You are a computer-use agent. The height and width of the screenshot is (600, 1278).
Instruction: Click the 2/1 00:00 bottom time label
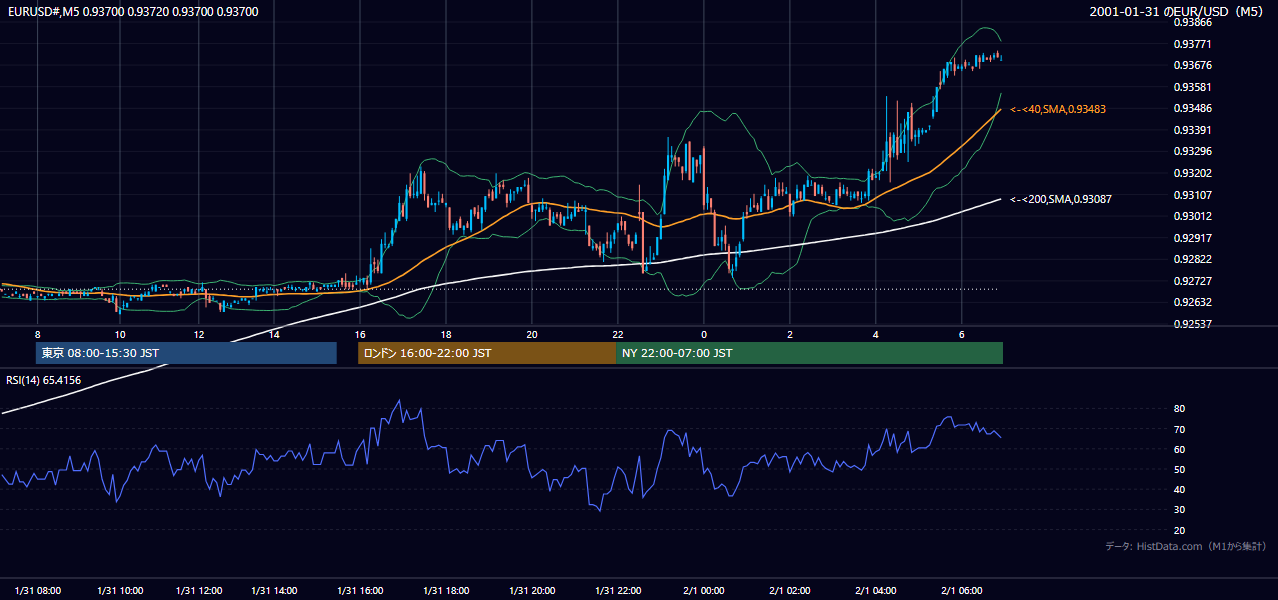point(704,590)
